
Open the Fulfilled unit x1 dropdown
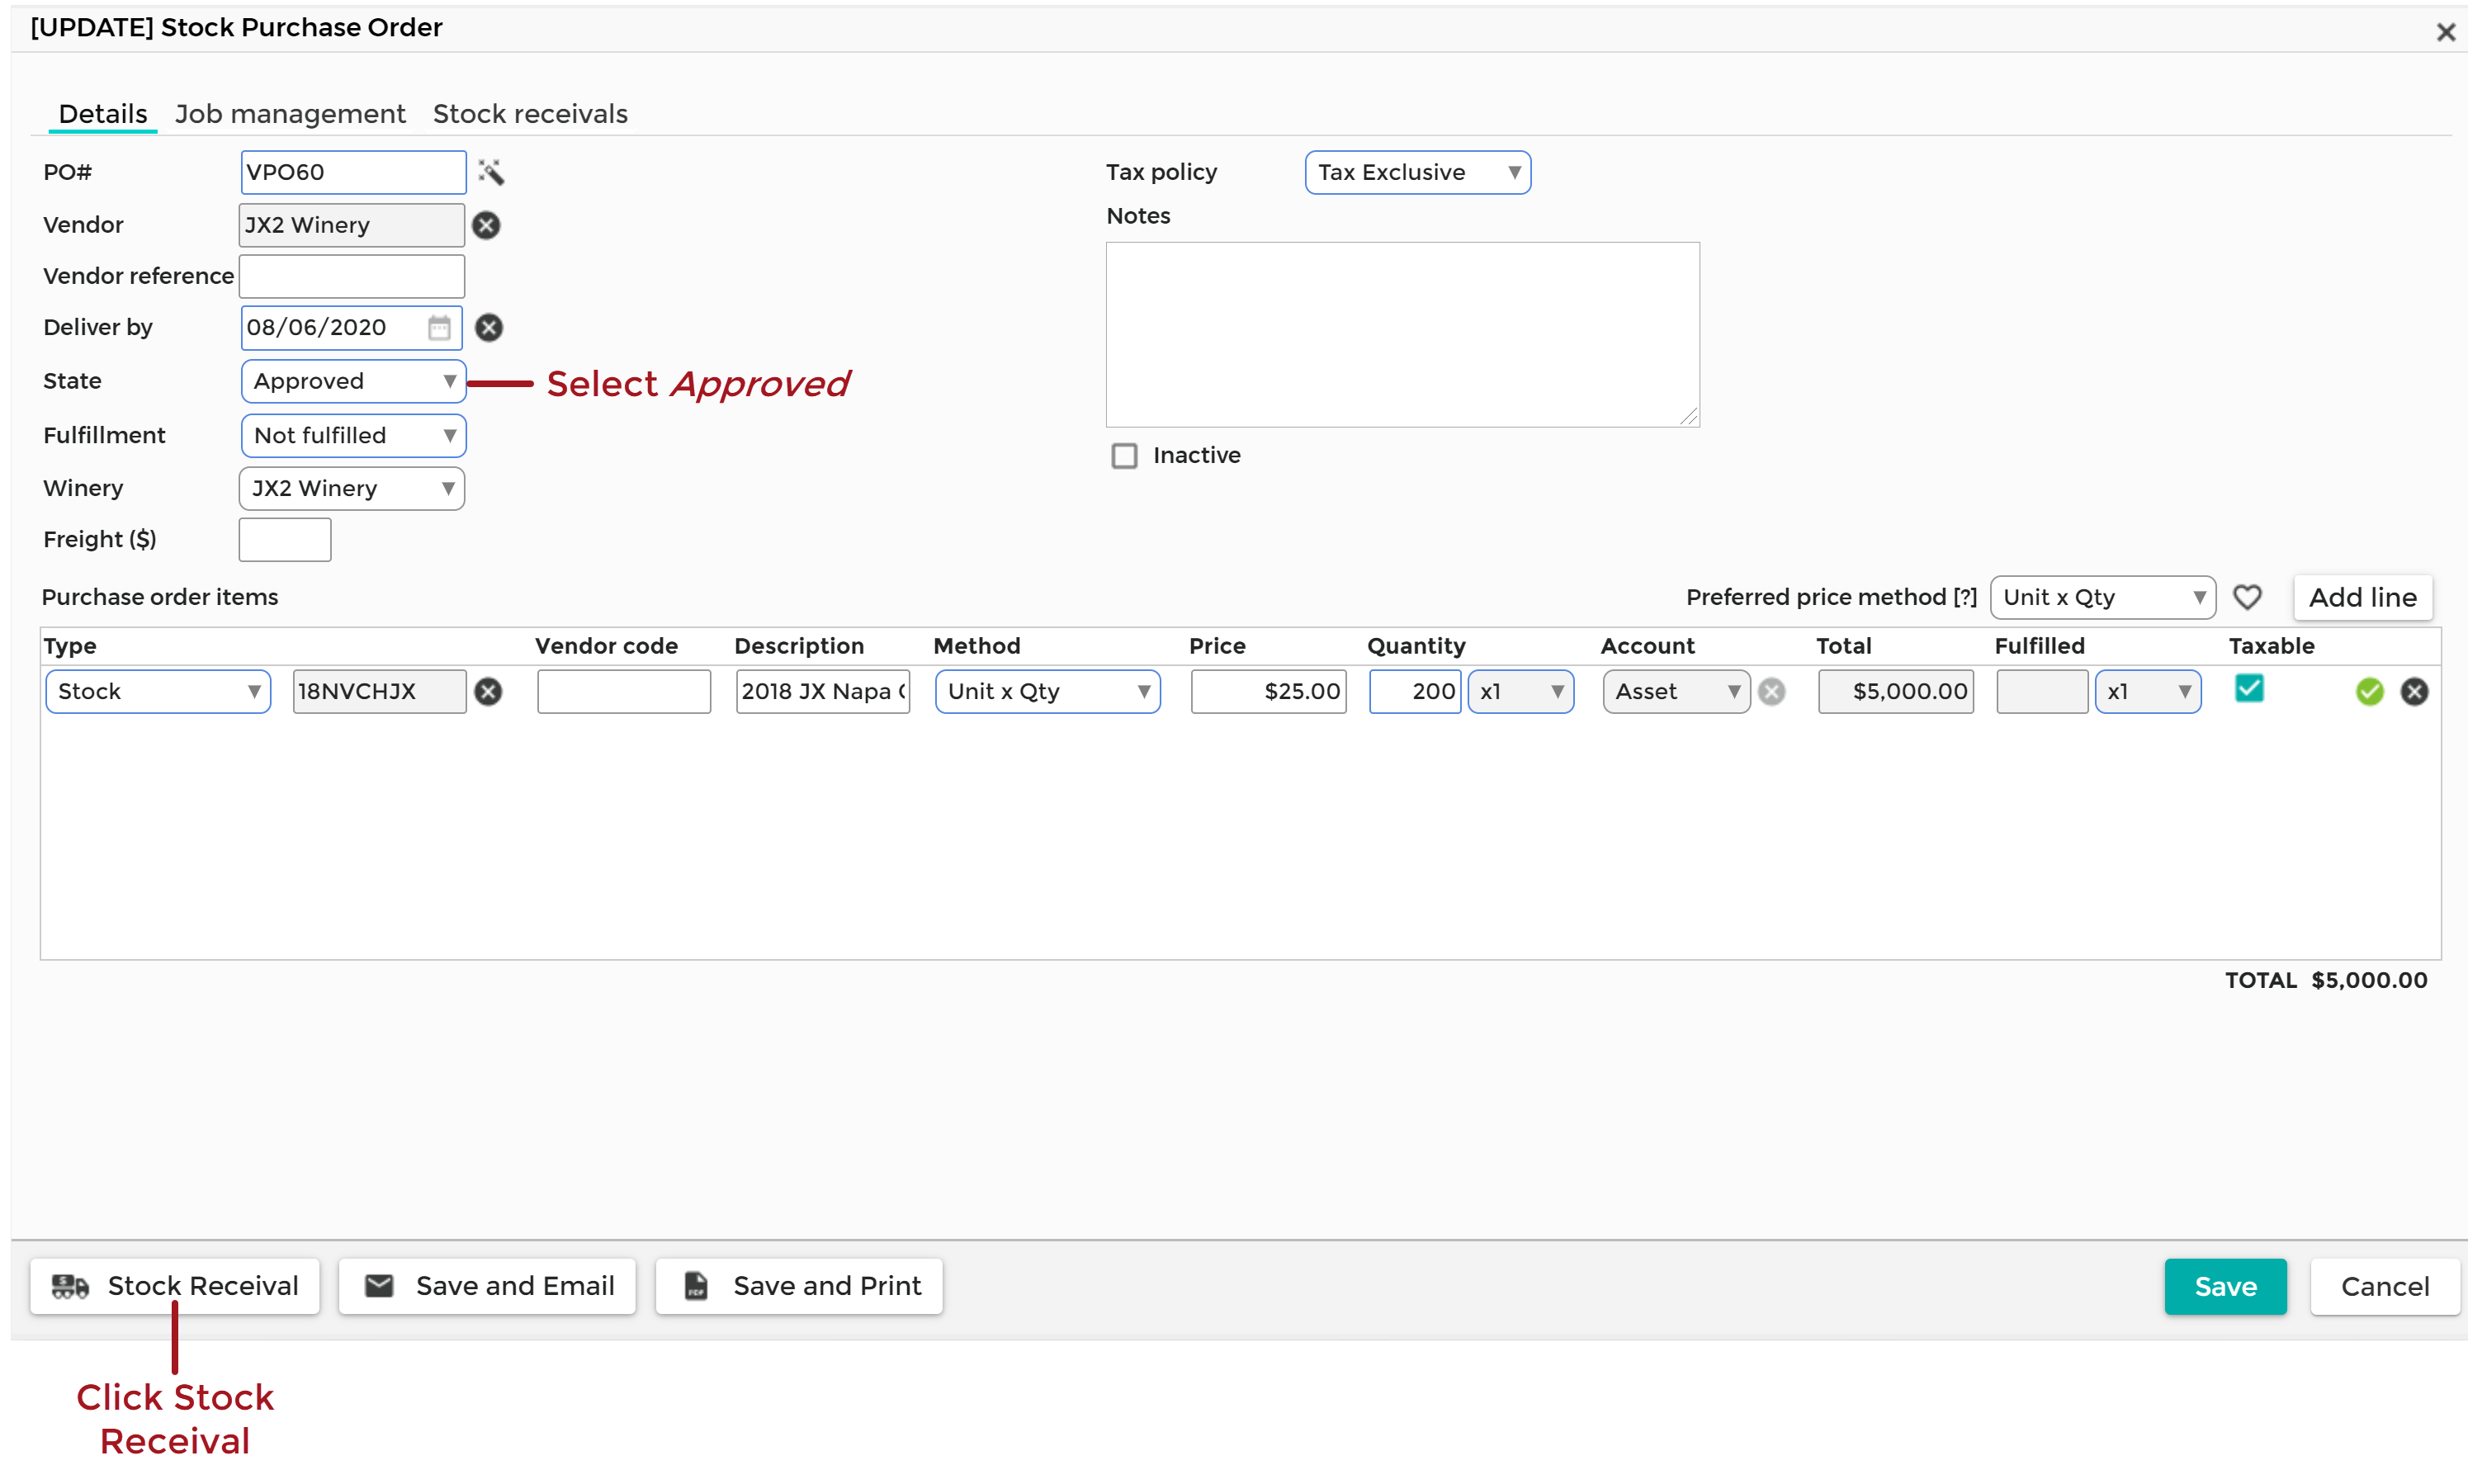pos(2148,691)
